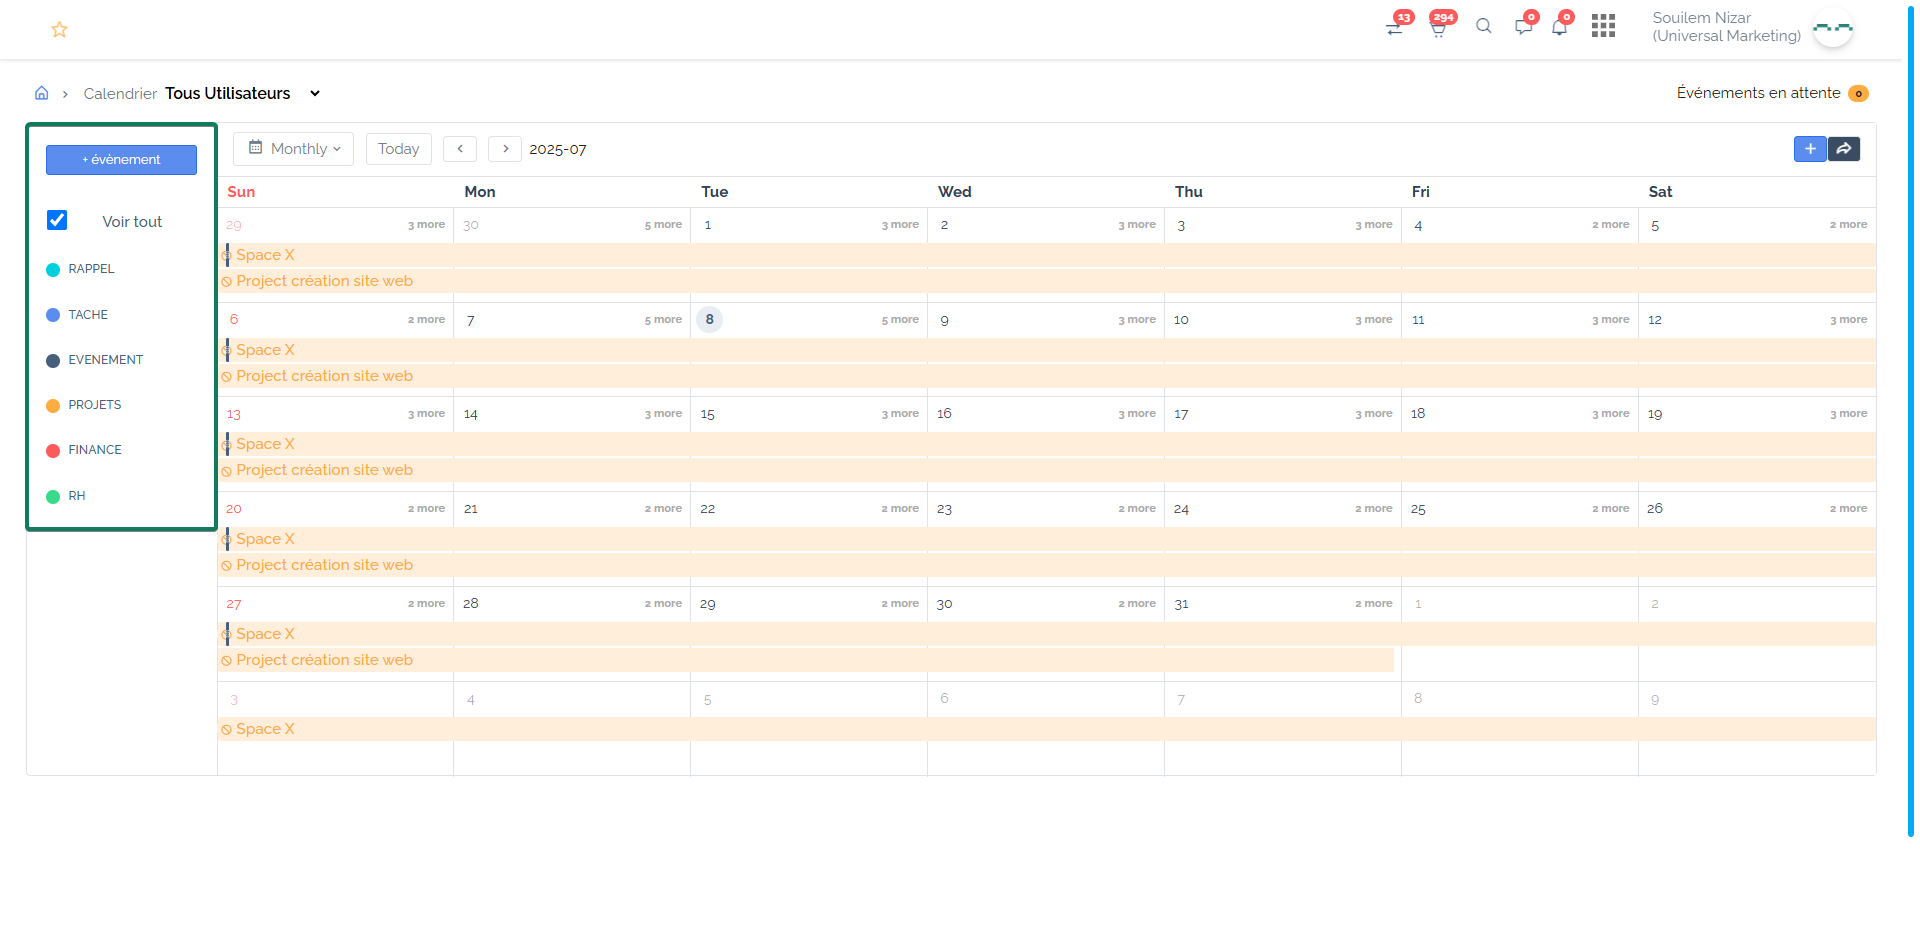
Task: Uncheck the Voir tout checkbox
Action: tap(57, 220)
